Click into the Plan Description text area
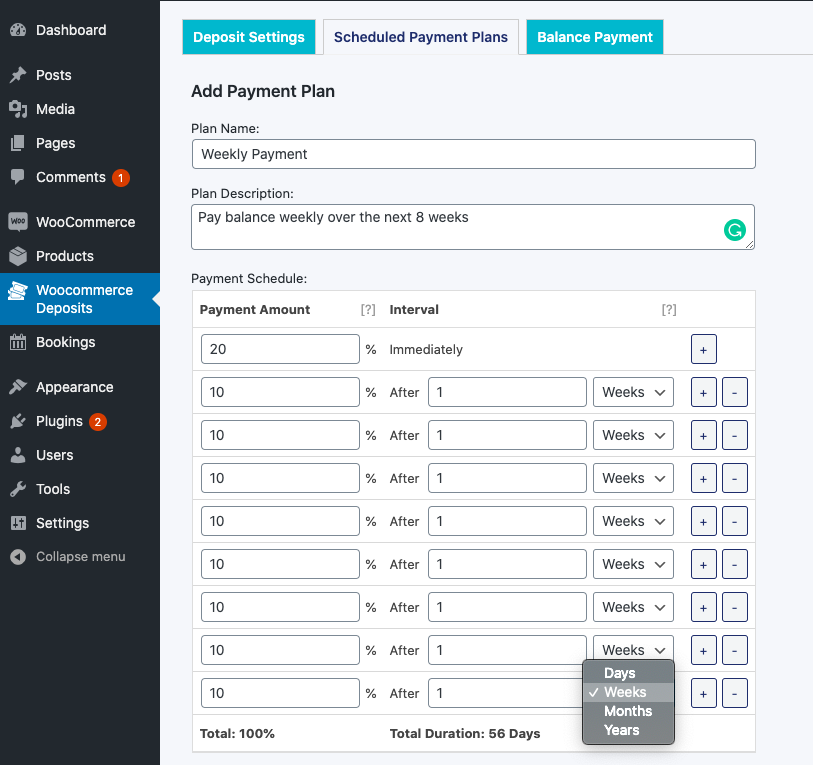This screenshot has height=765, width=813. click(473, 227)
